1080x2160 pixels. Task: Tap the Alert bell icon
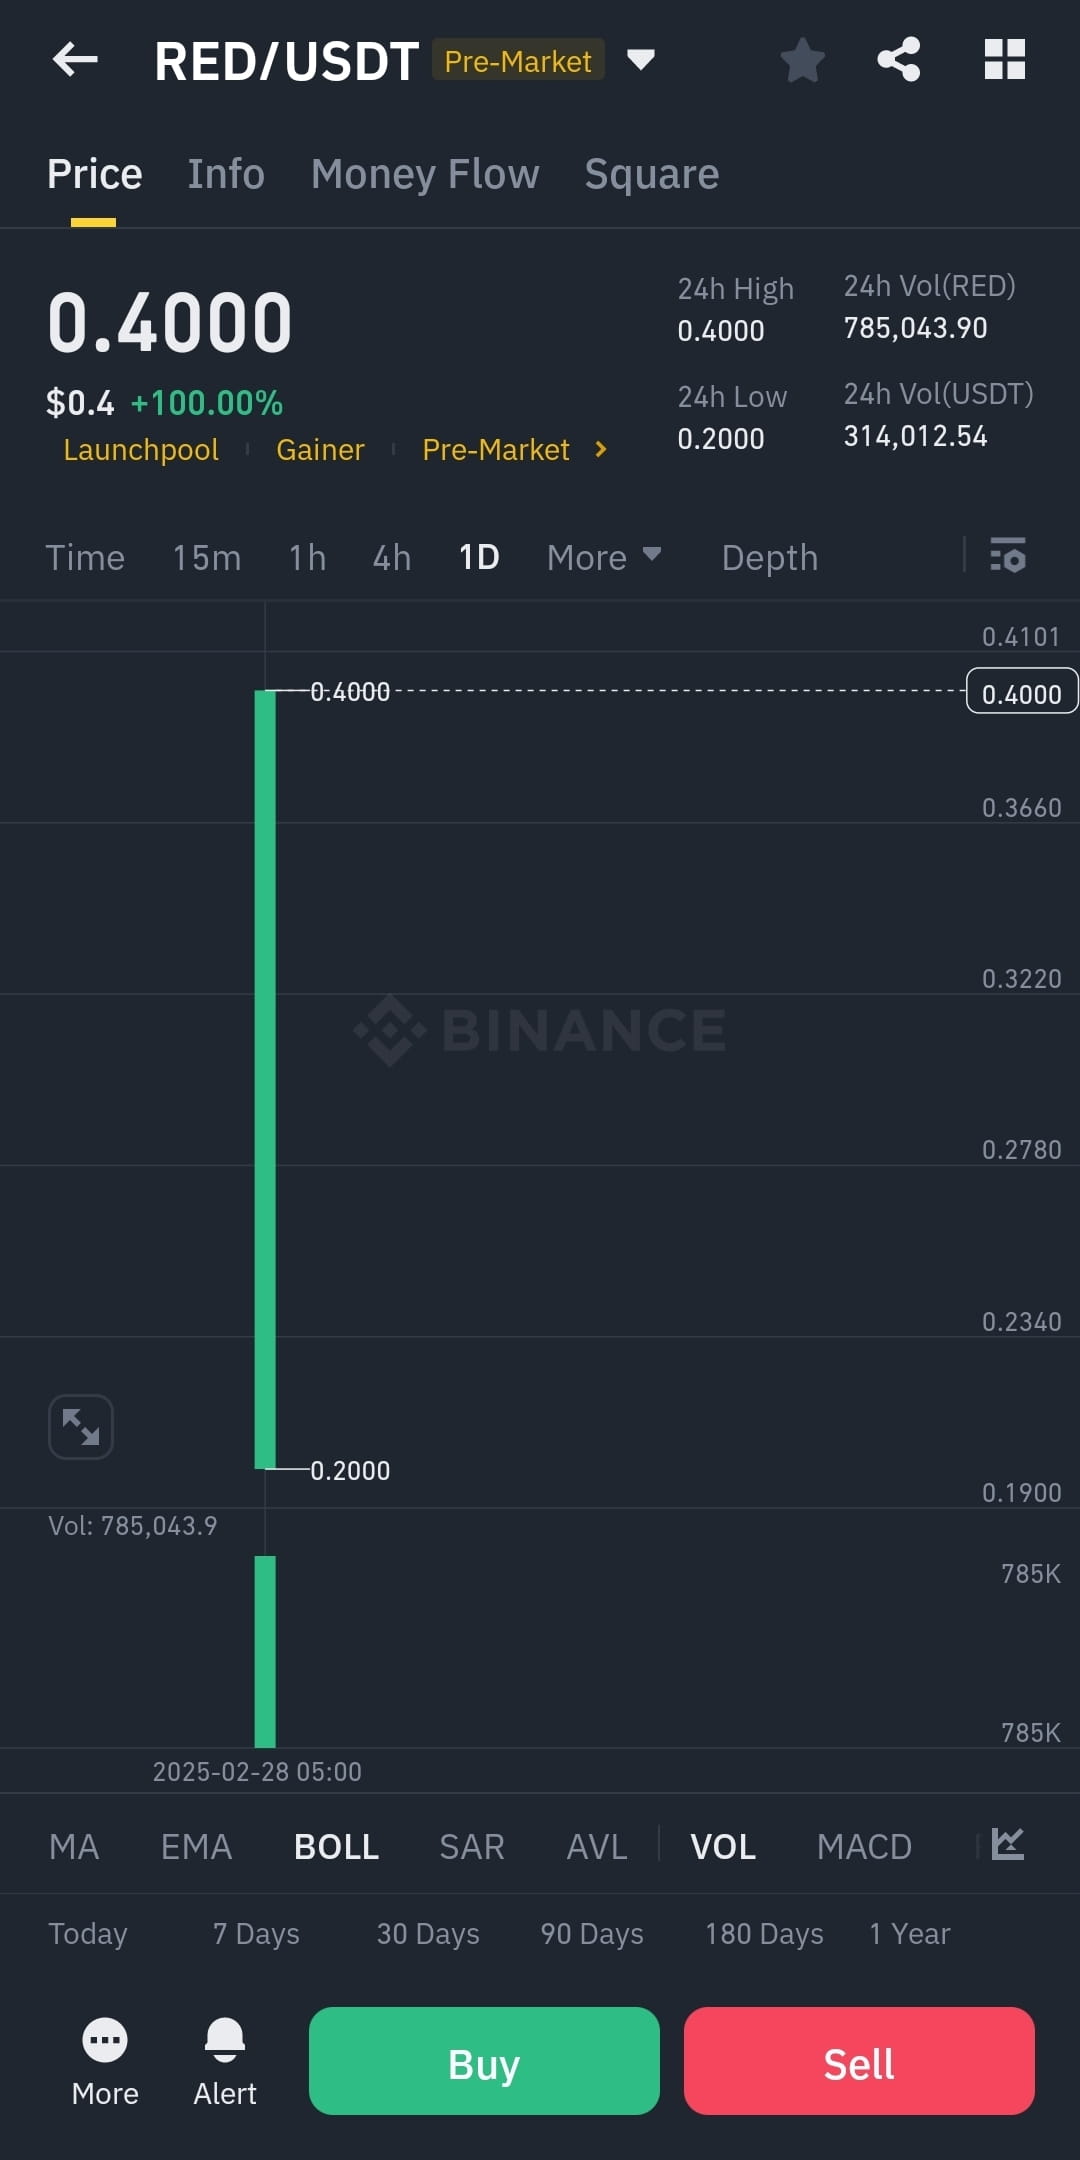225,2040
